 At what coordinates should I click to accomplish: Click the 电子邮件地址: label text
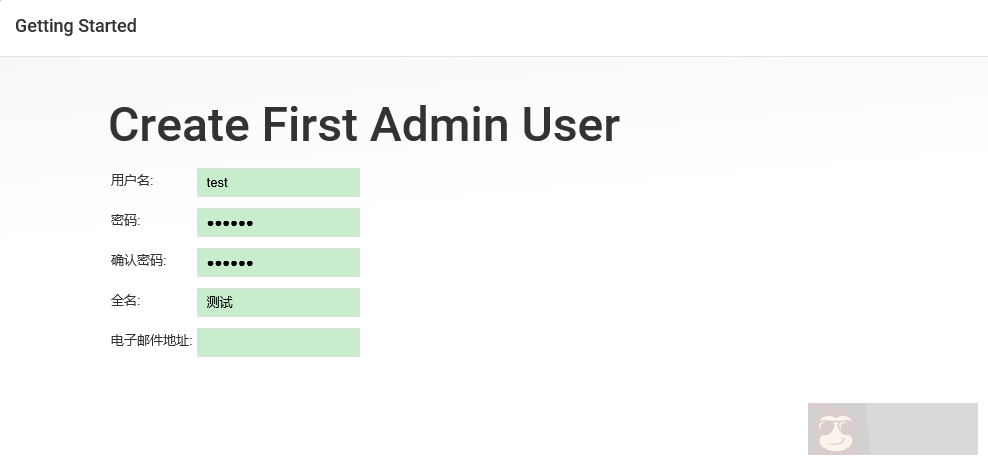151,340
